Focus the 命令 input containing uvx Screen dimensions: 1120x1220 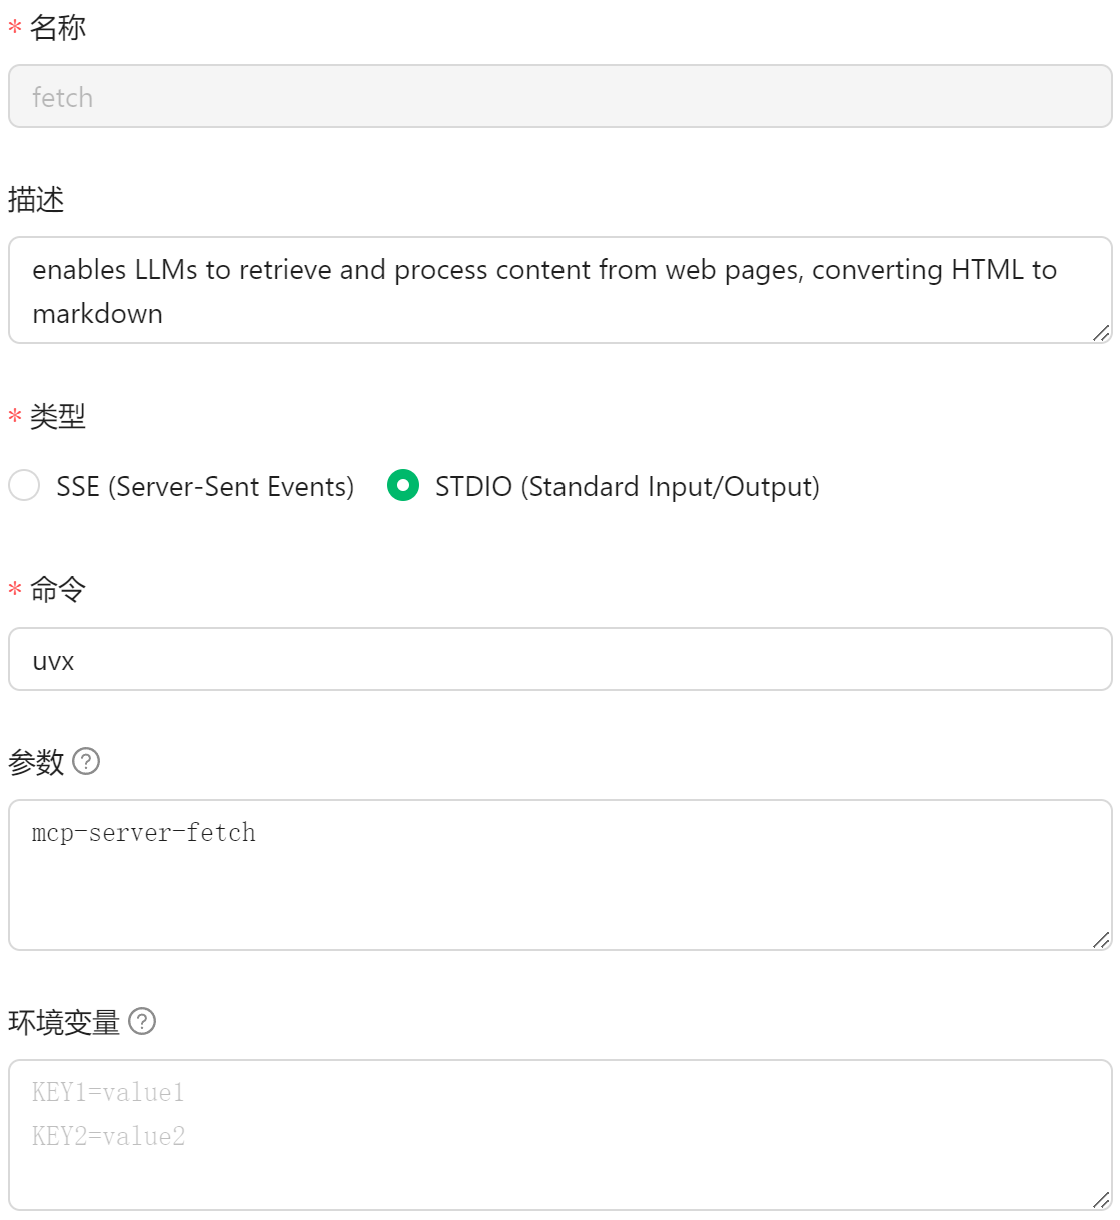pyautogui.click(x=560, y=660)
